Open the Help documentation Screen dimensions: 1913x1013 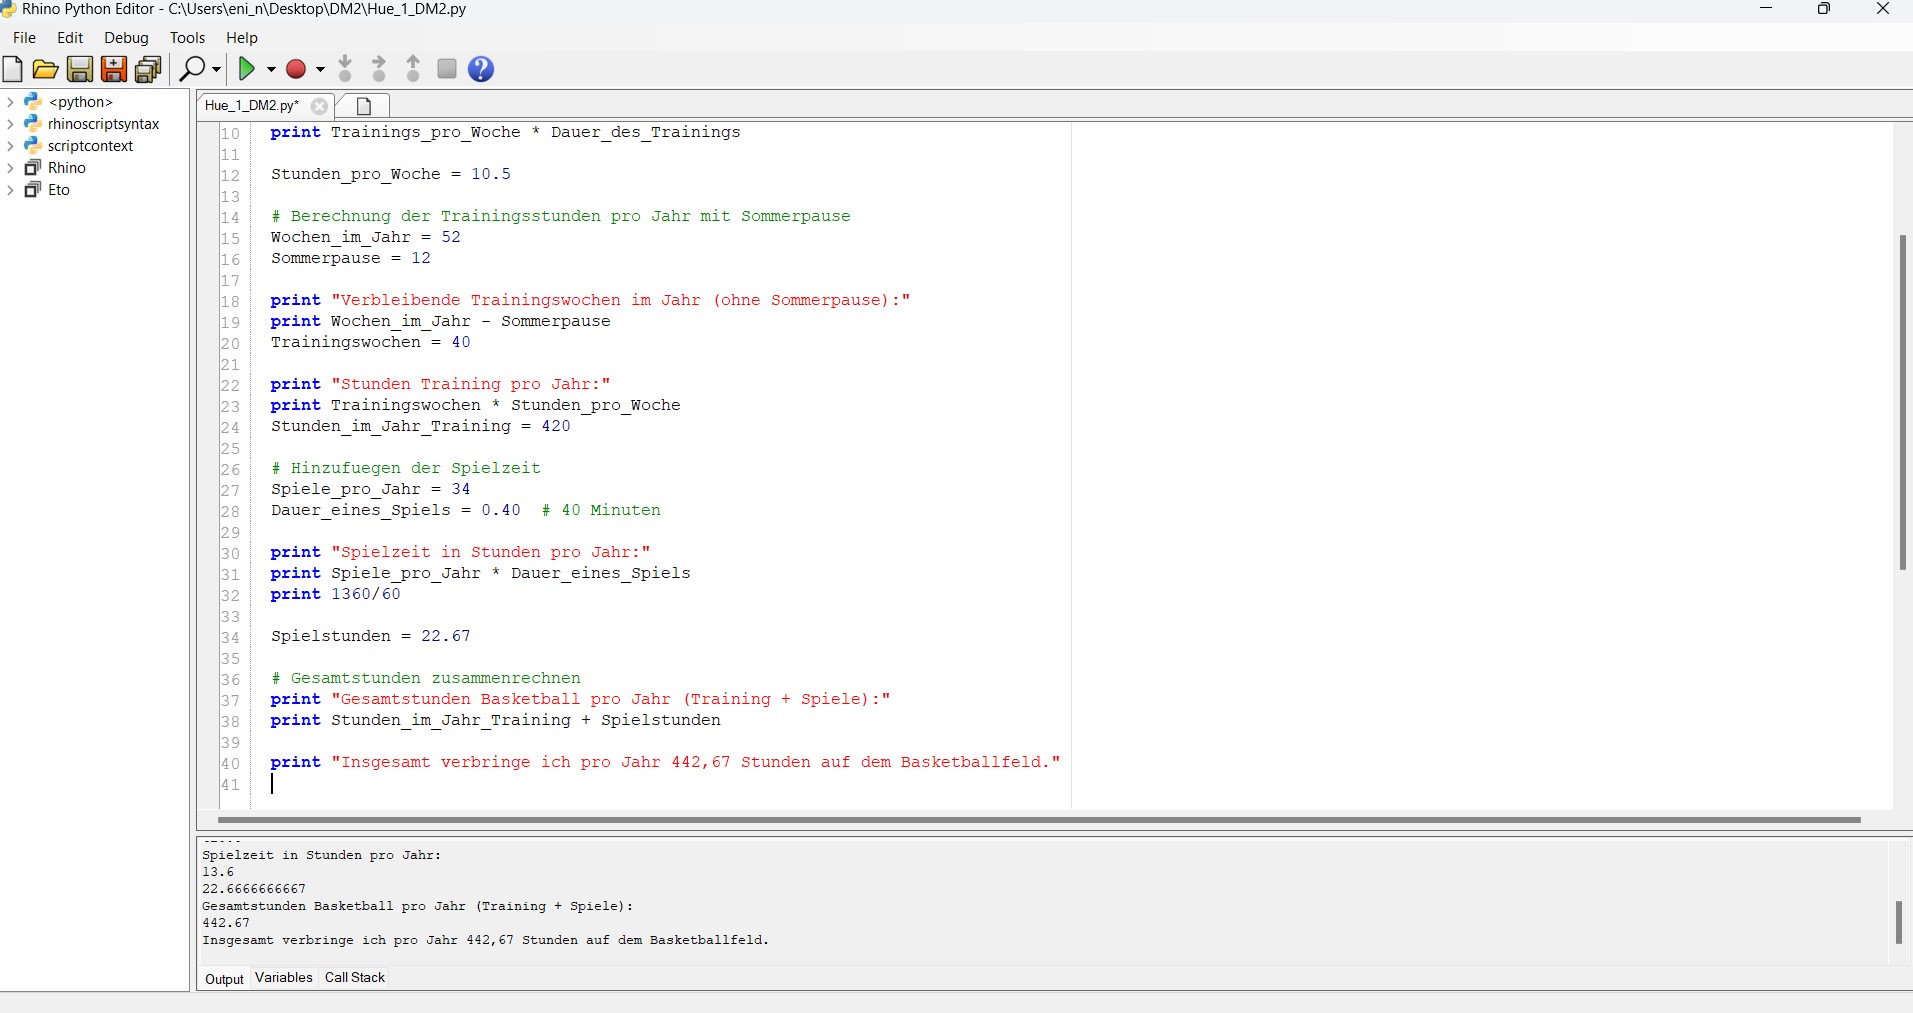pos(481,69)
